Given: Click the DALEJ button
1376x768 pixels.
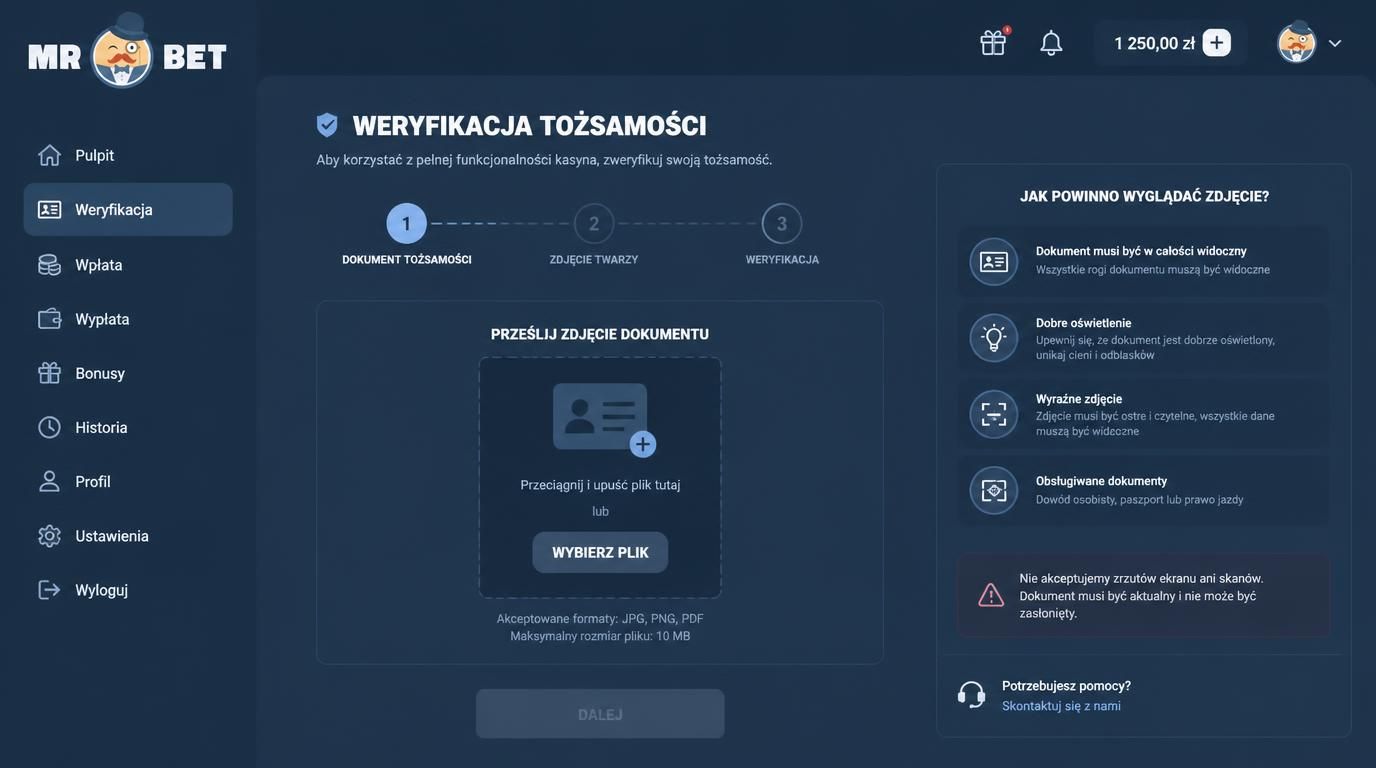Looking at the screenshot, I should coord(600,714).
